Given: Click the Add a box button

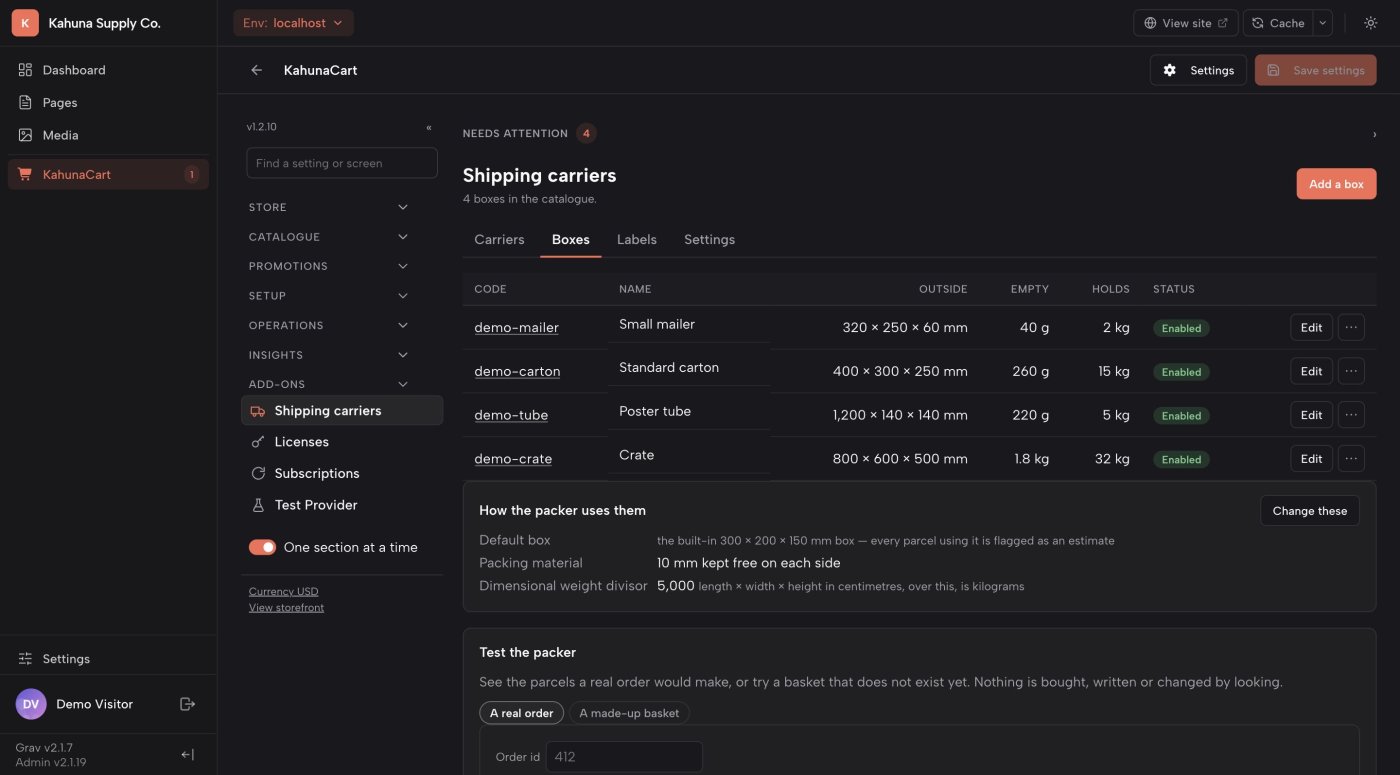Looking at the screenshot, I should pyautogui.click(x=1336, y=184).
